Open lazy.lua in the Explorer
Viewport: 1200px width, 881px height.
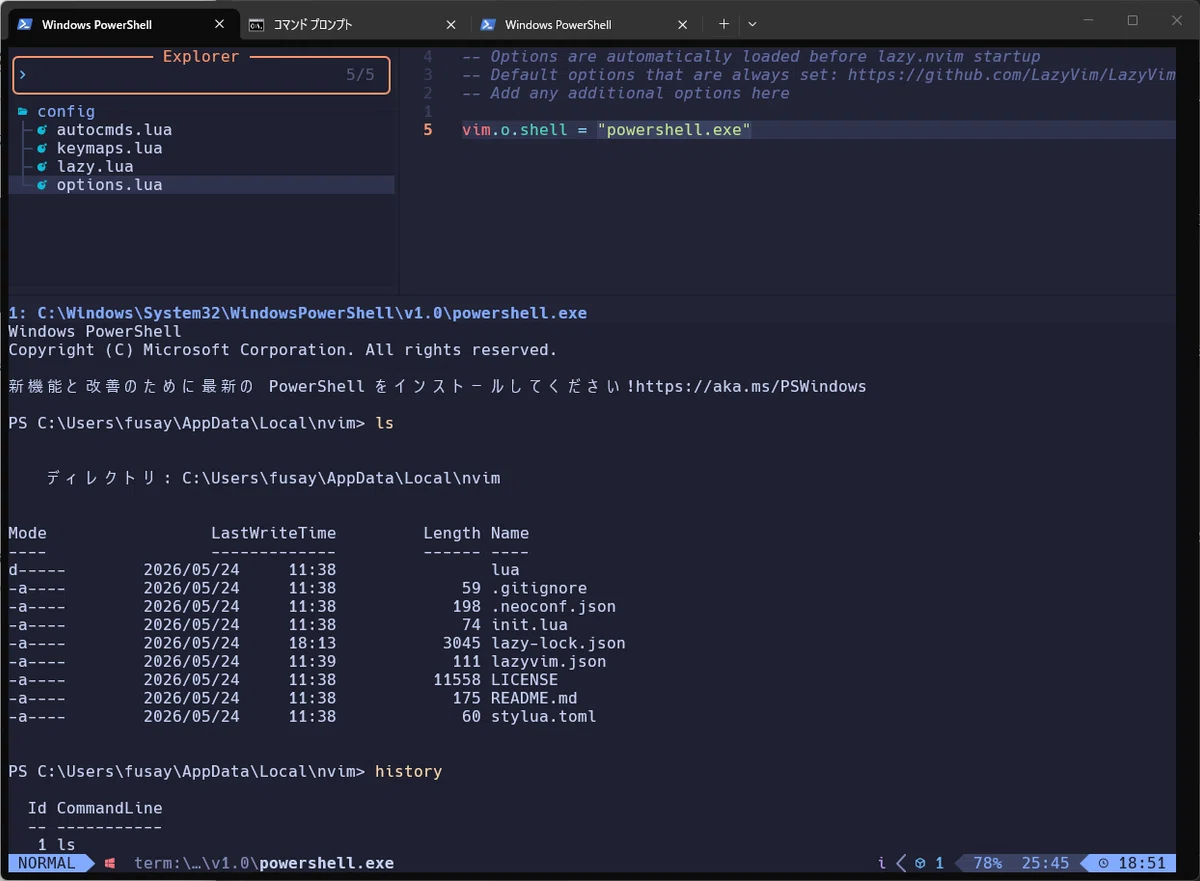pos(95,166)
